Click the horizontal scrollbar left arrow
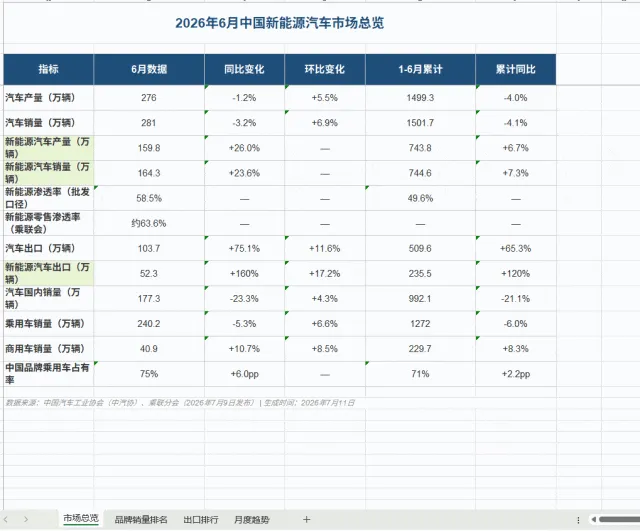640x531 pixels. [594, 520]
